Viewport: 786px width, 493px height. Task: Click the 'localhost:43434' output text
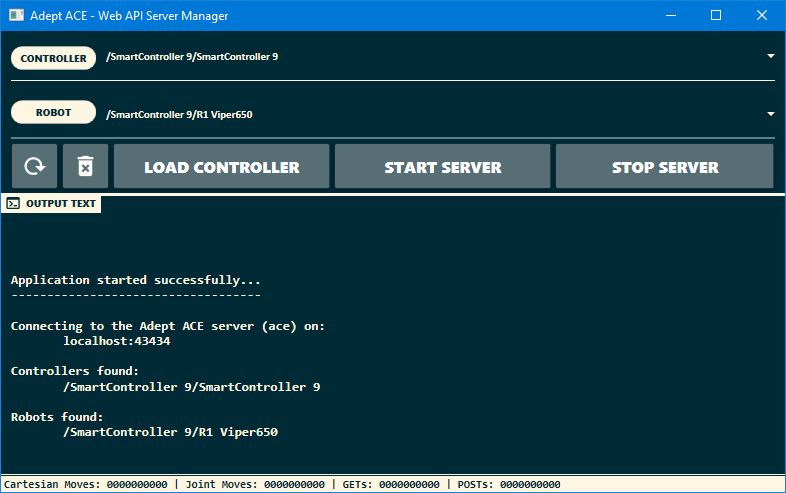pyautogui.click(x=117, y=341)
